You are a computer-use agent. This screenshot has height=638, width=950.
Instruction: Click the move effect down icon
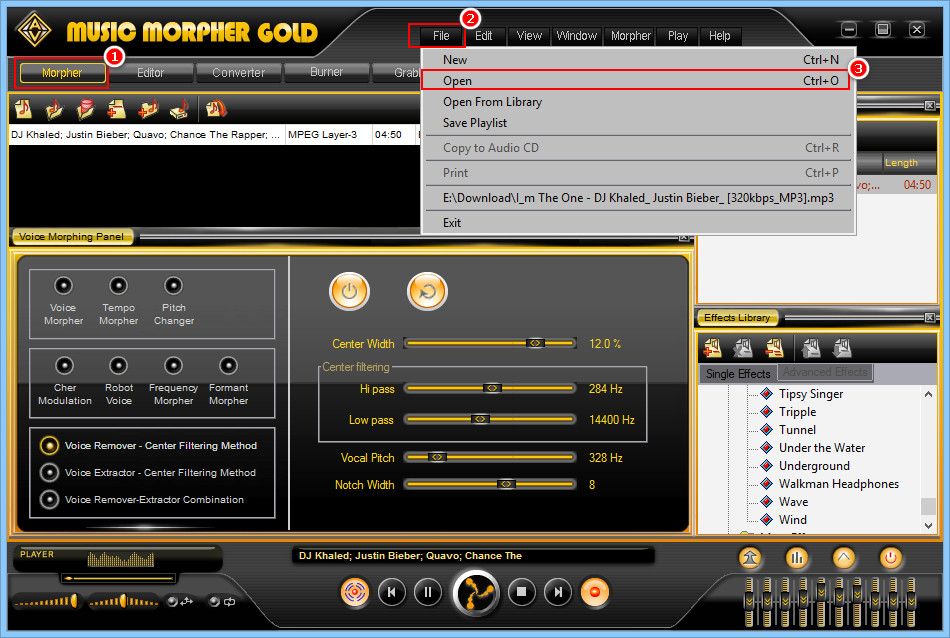point(842,348)
